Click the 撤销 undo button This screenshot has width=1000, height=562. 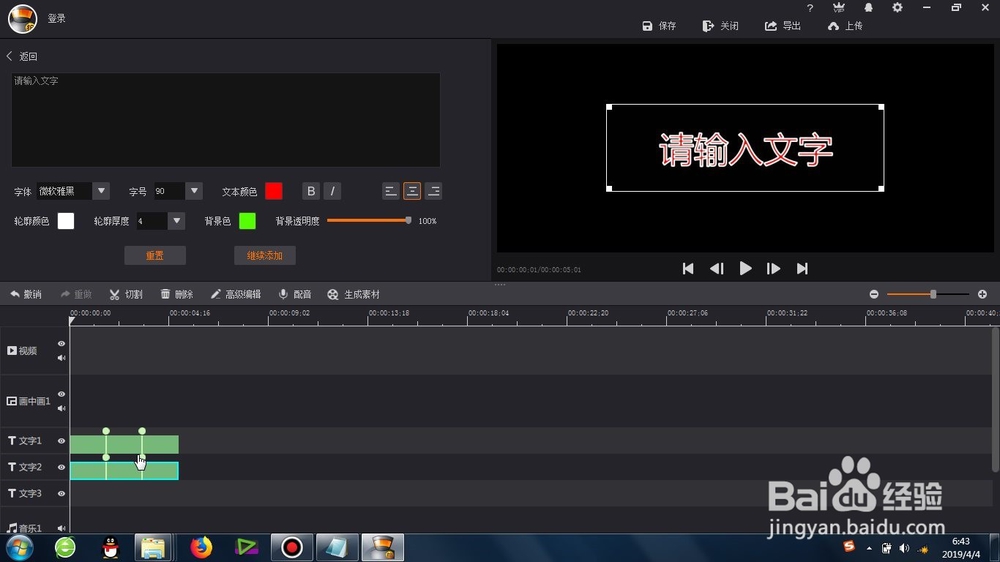(26, 294)
